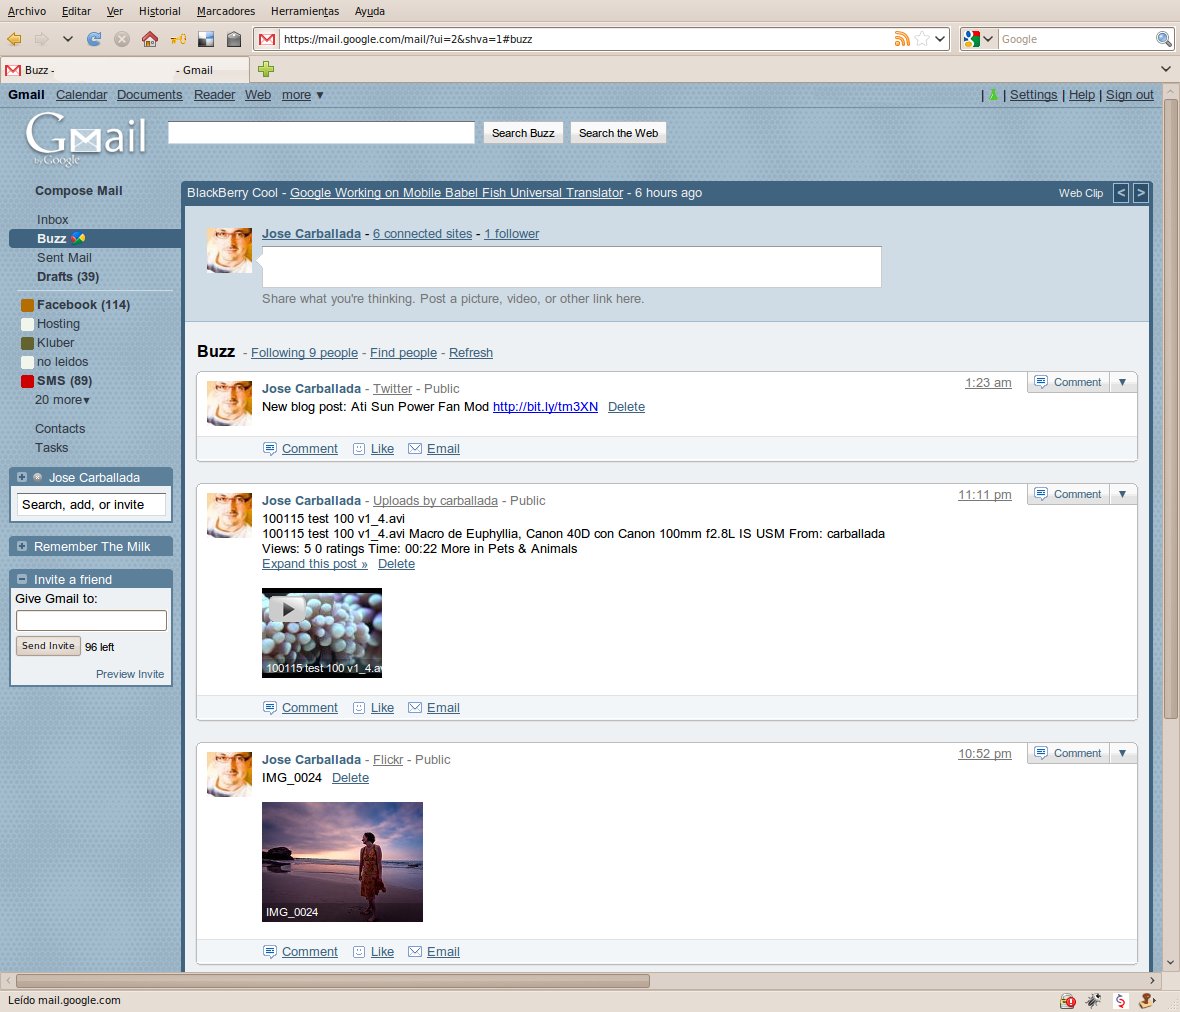The image size is (1180, 1012).
Task: Expand the Jose Carballada chat widget plus
Action: coord(22,477)
